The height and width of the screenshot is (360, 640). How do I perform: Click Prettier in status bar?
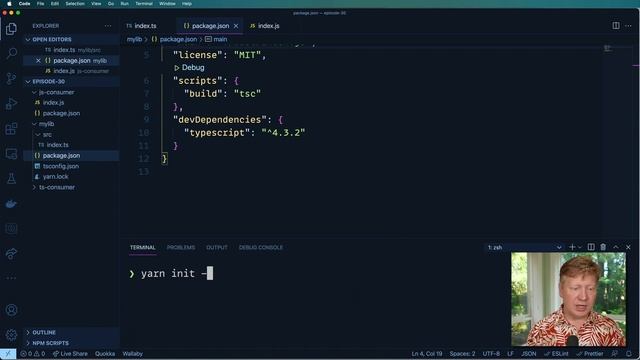tap(590, 354)
